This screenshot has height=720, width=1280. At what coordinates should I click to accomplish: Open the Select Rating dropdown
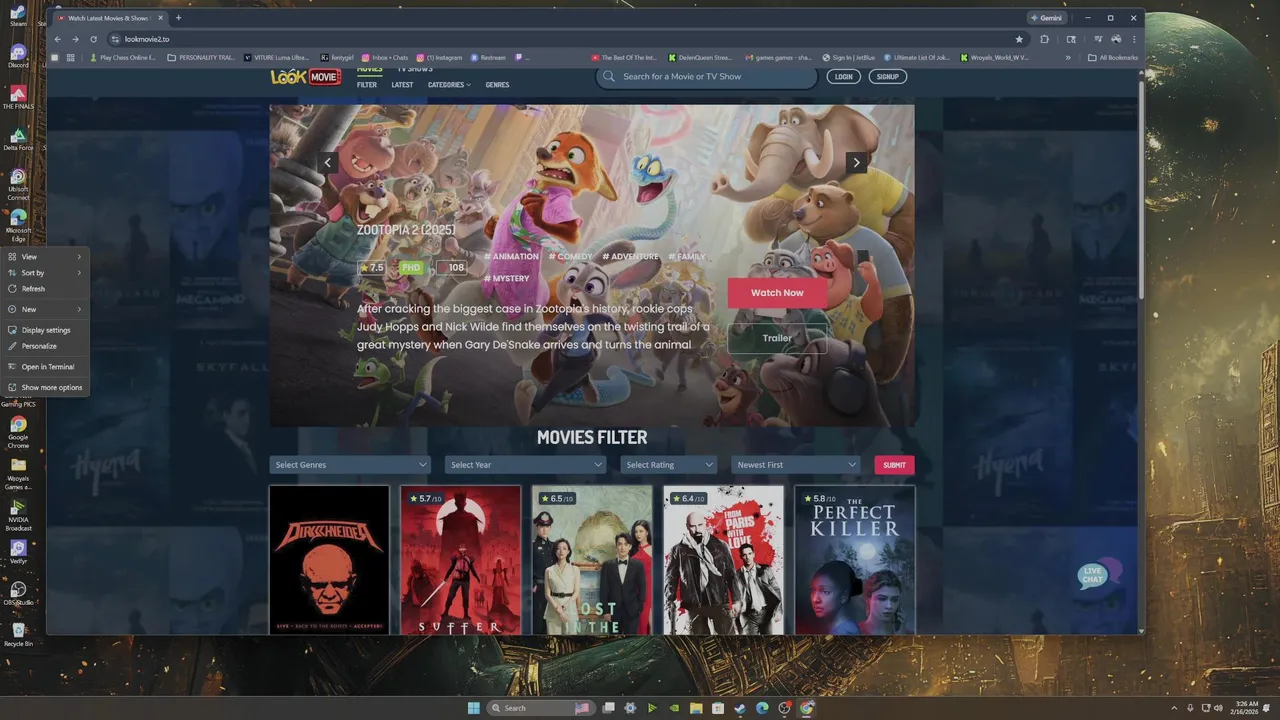(x=669, y=464)
